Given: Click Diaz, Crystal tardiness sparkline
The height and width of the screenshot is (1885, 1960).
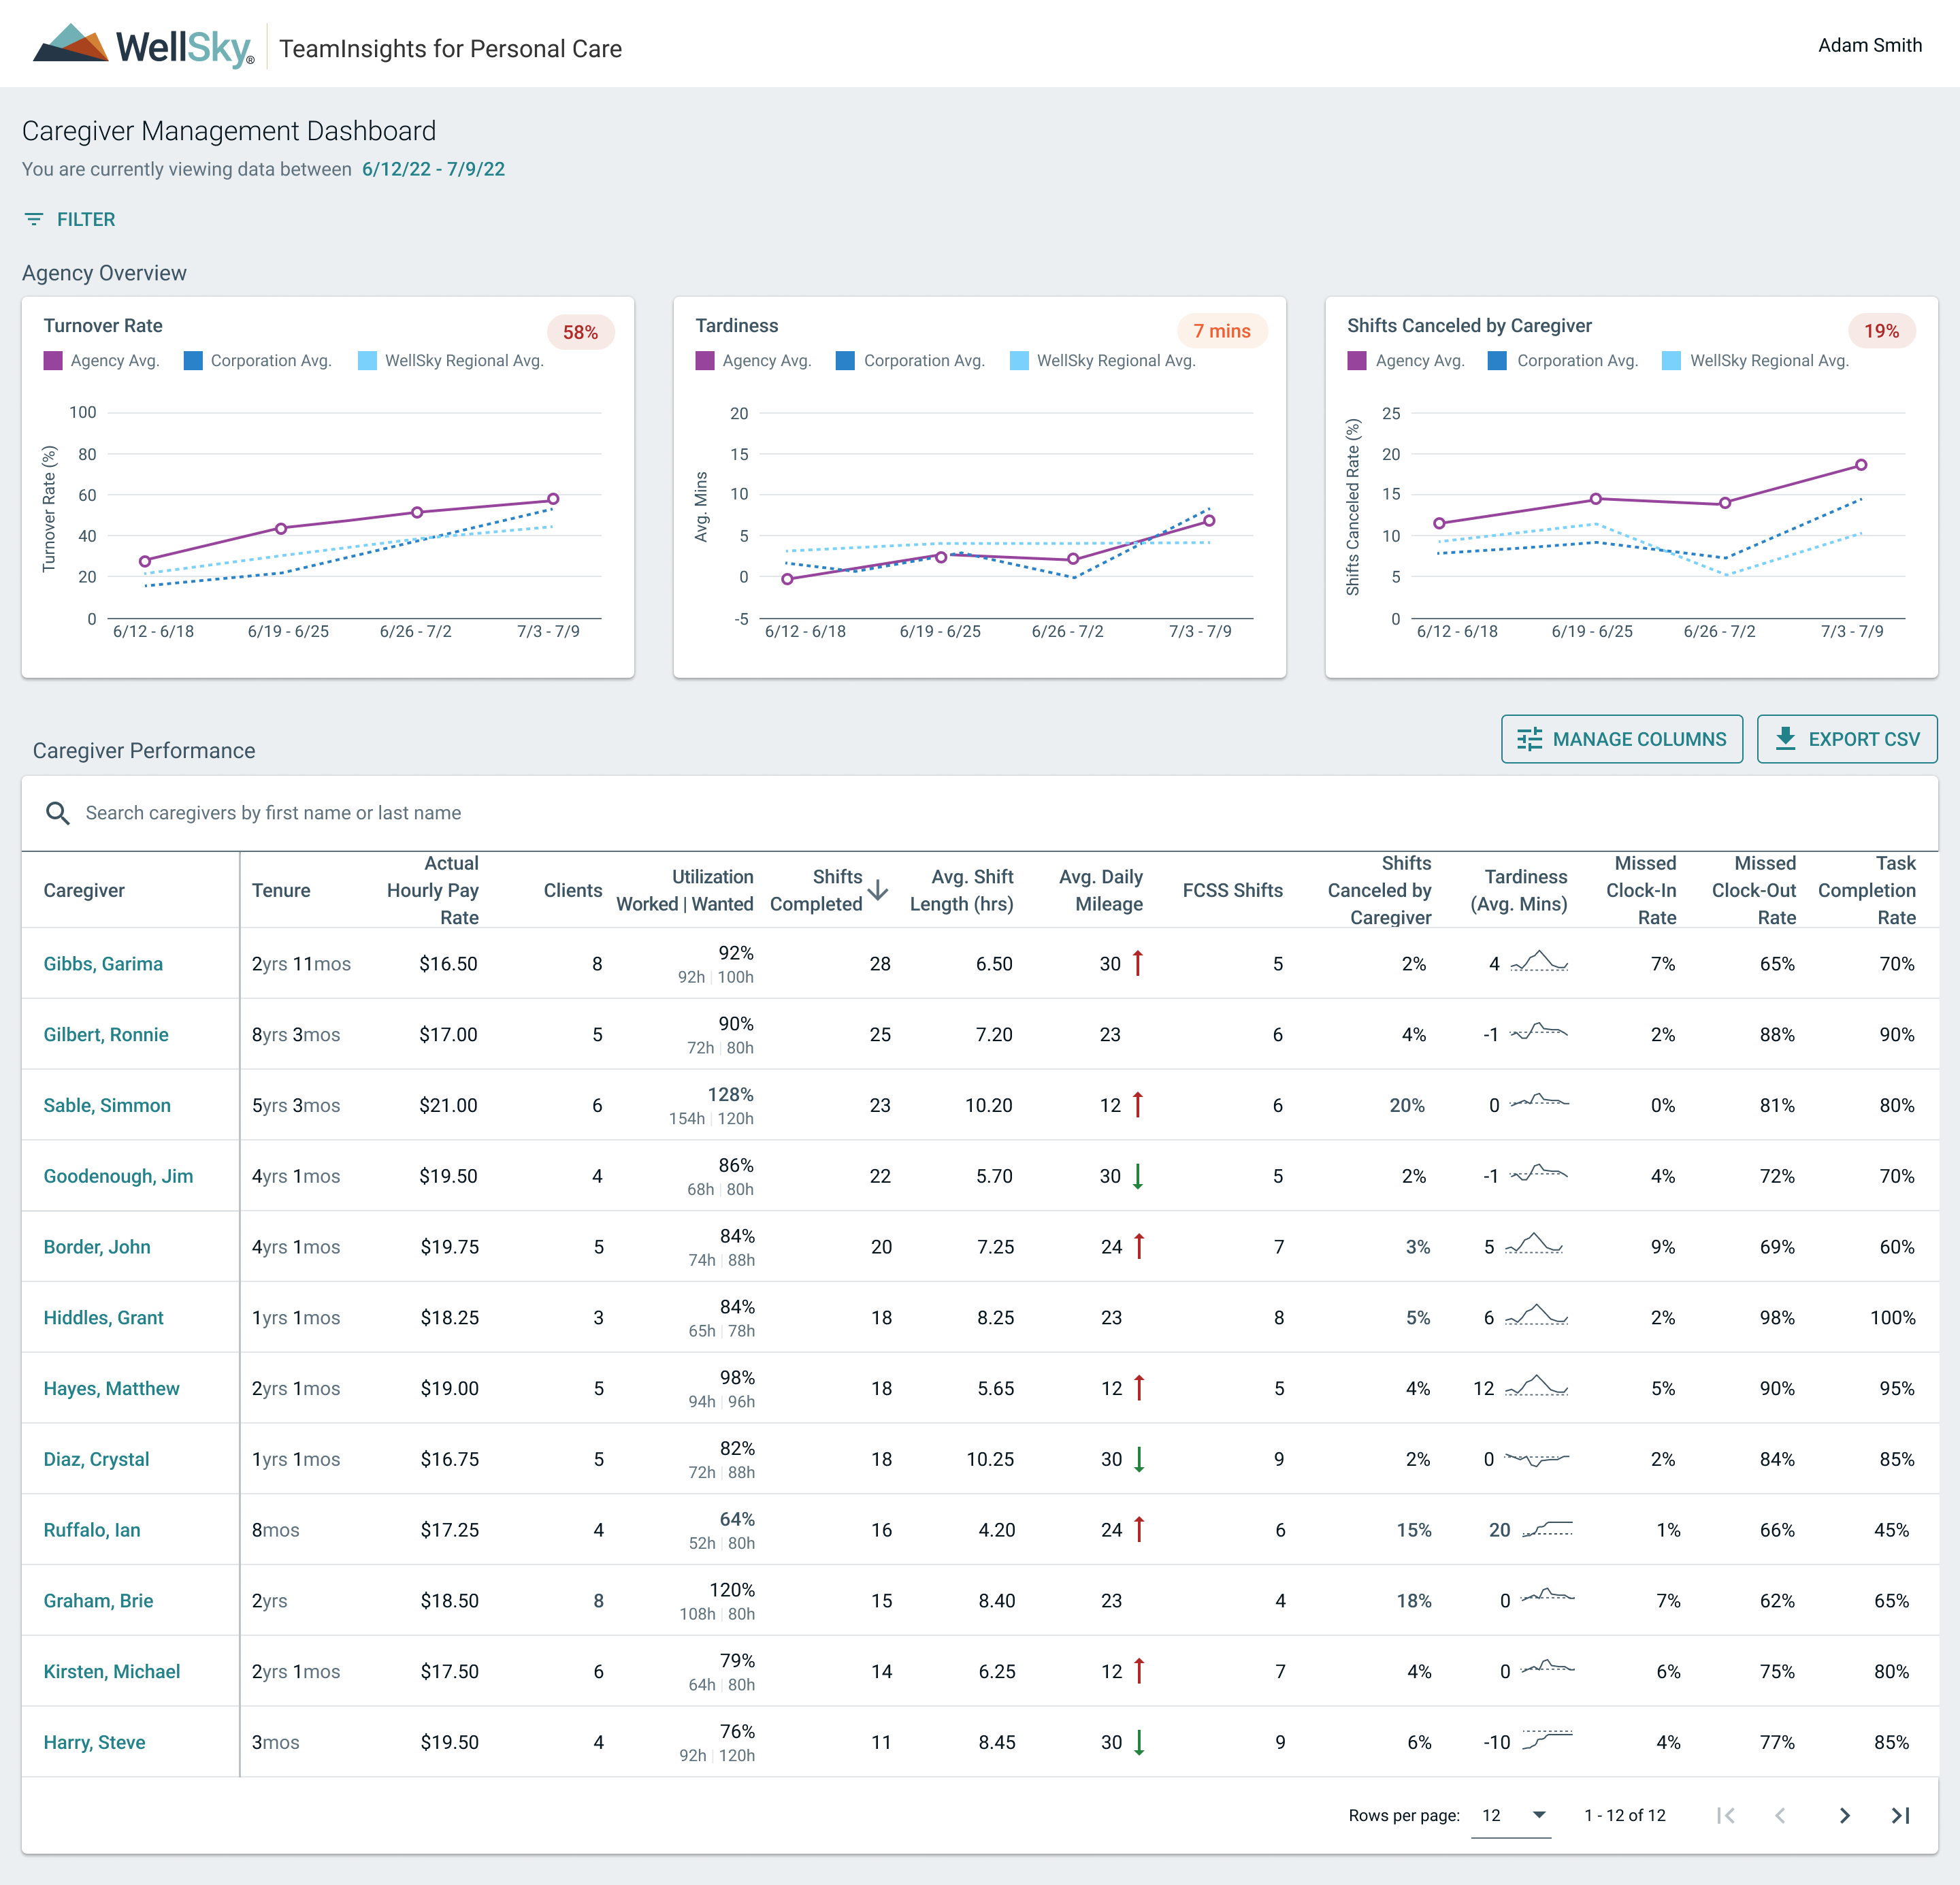Looking at the screenshot, I should [1537, 1459].
